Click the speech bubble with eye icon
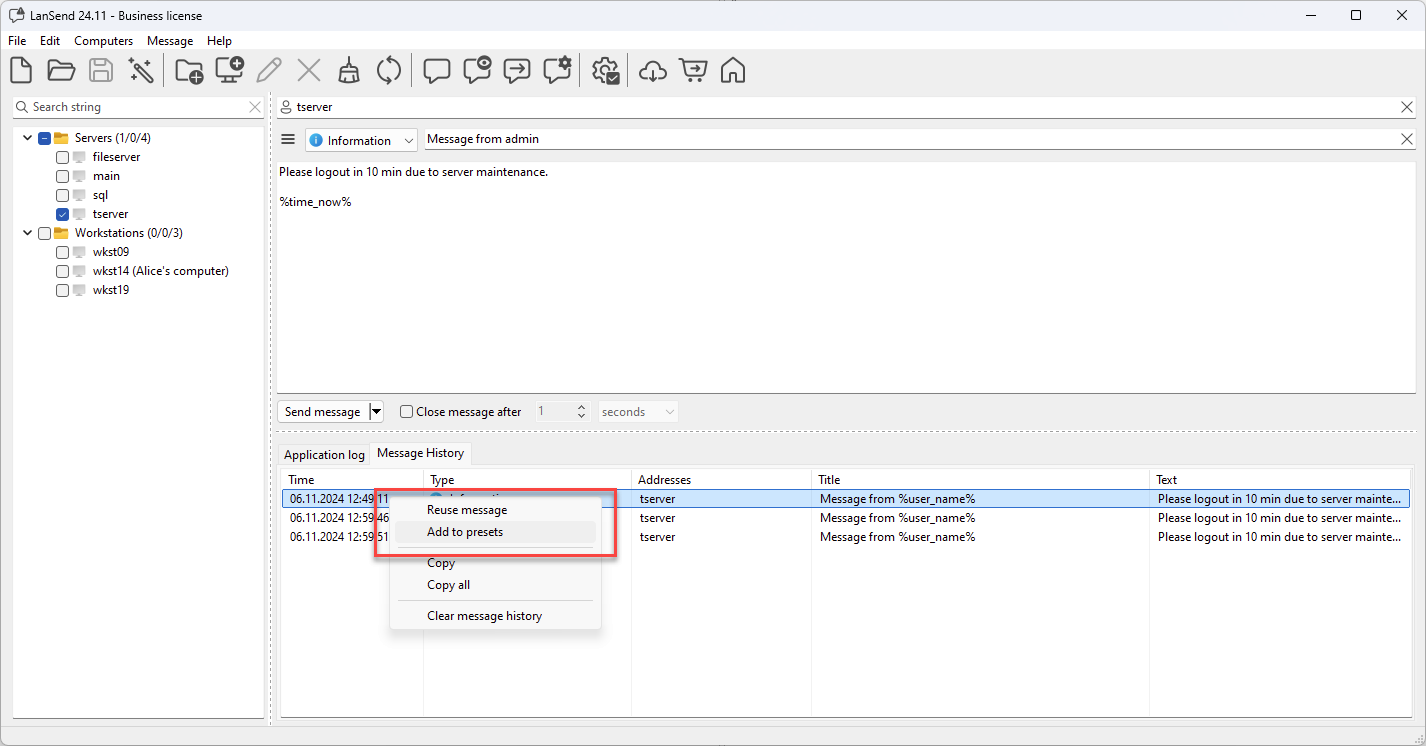1426x746 pixels. (477, 71)
